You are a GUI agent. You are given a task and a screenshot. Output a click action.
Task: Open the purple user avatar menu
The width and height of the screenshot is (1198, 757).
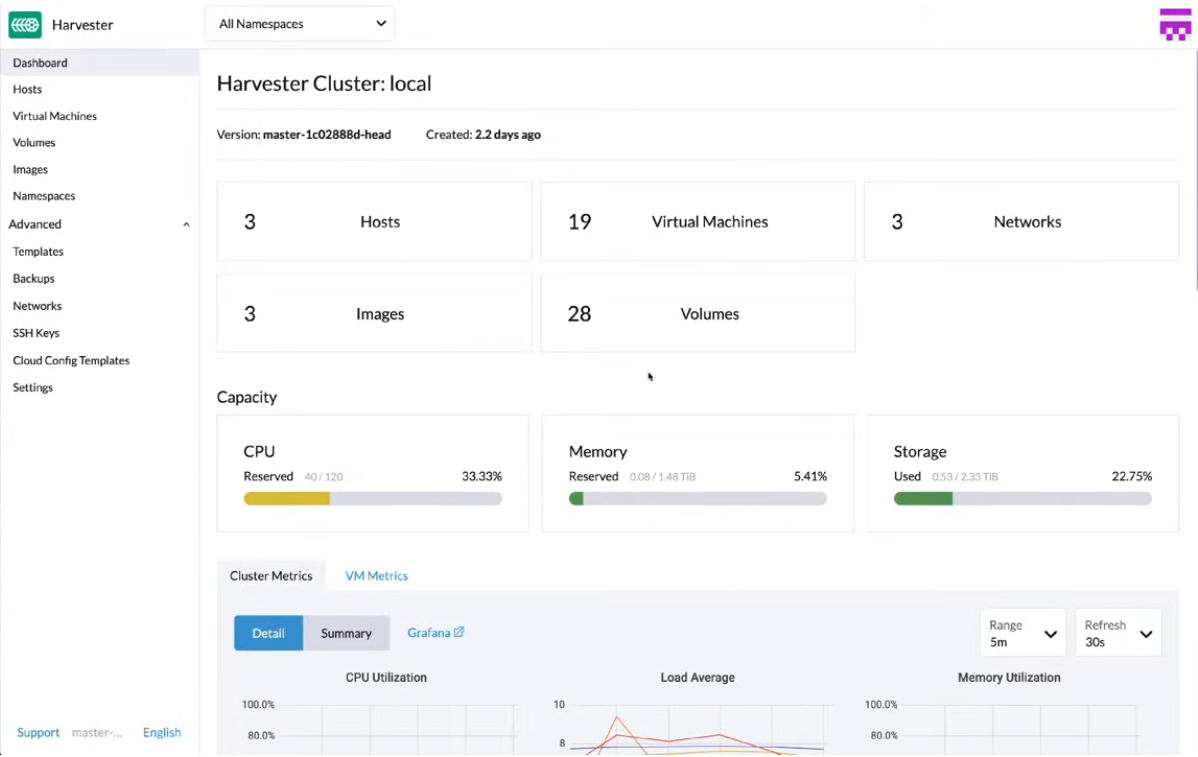(x=1174, y=24)
